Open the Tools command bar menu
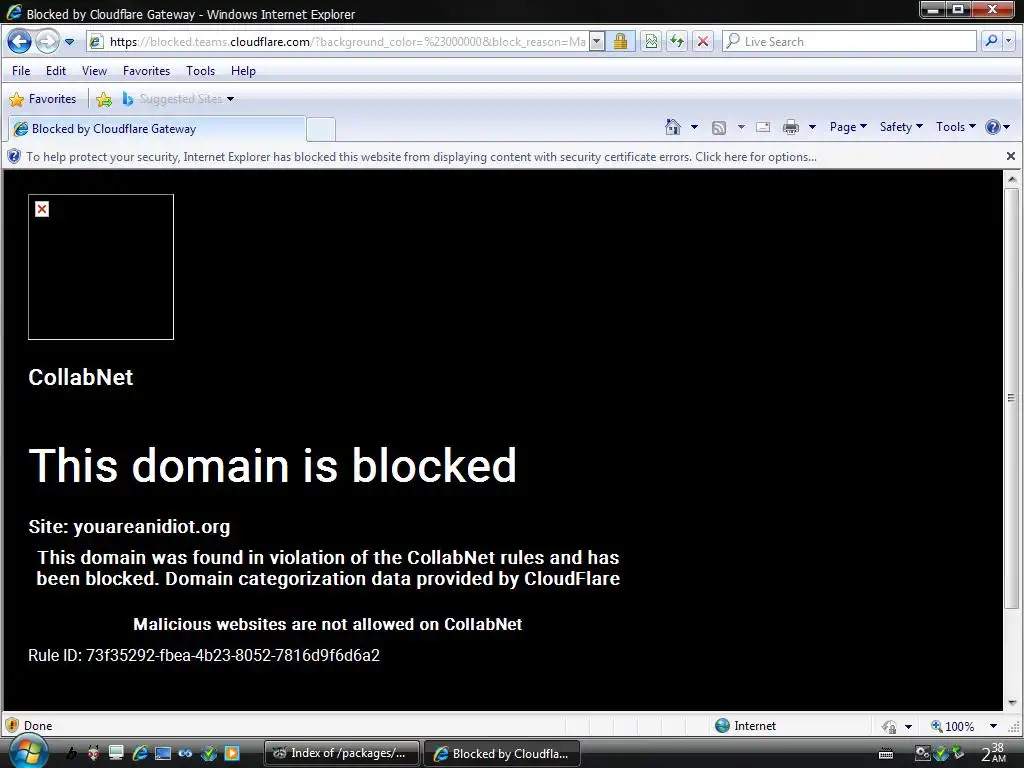 click(955, 127)
